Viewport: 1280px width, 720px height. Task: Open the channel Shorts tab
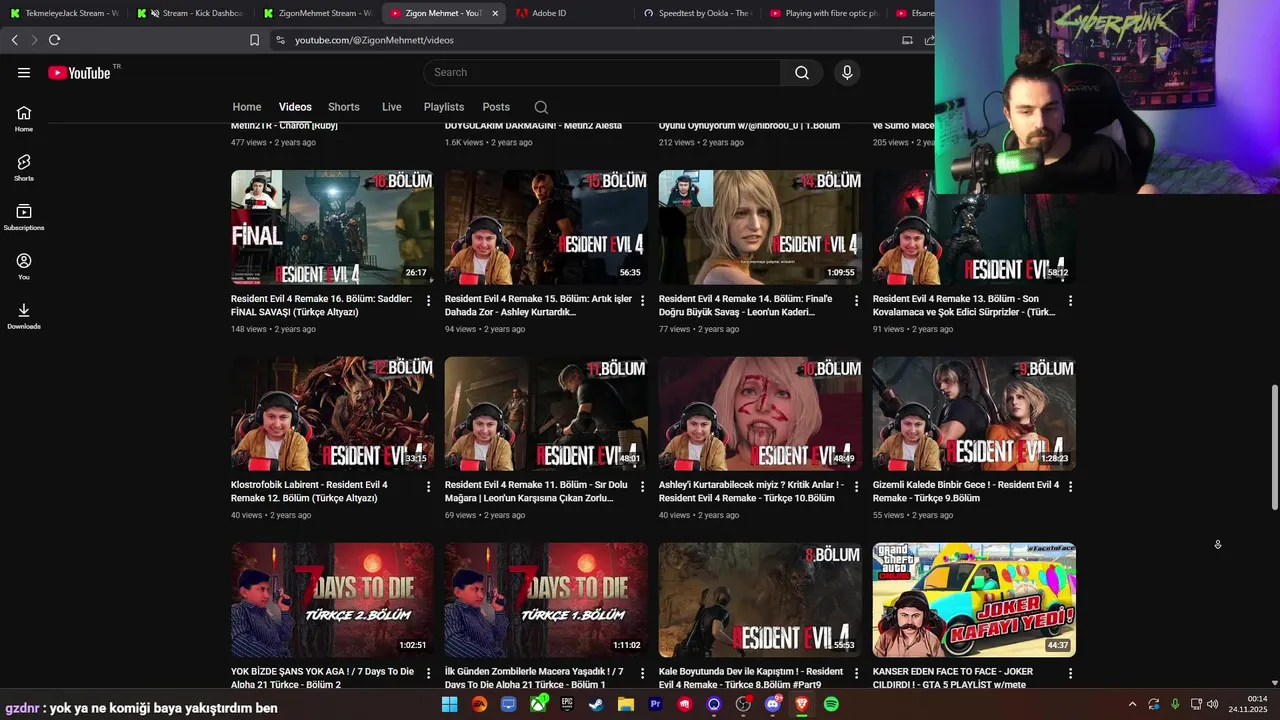[x=343, y=107]
